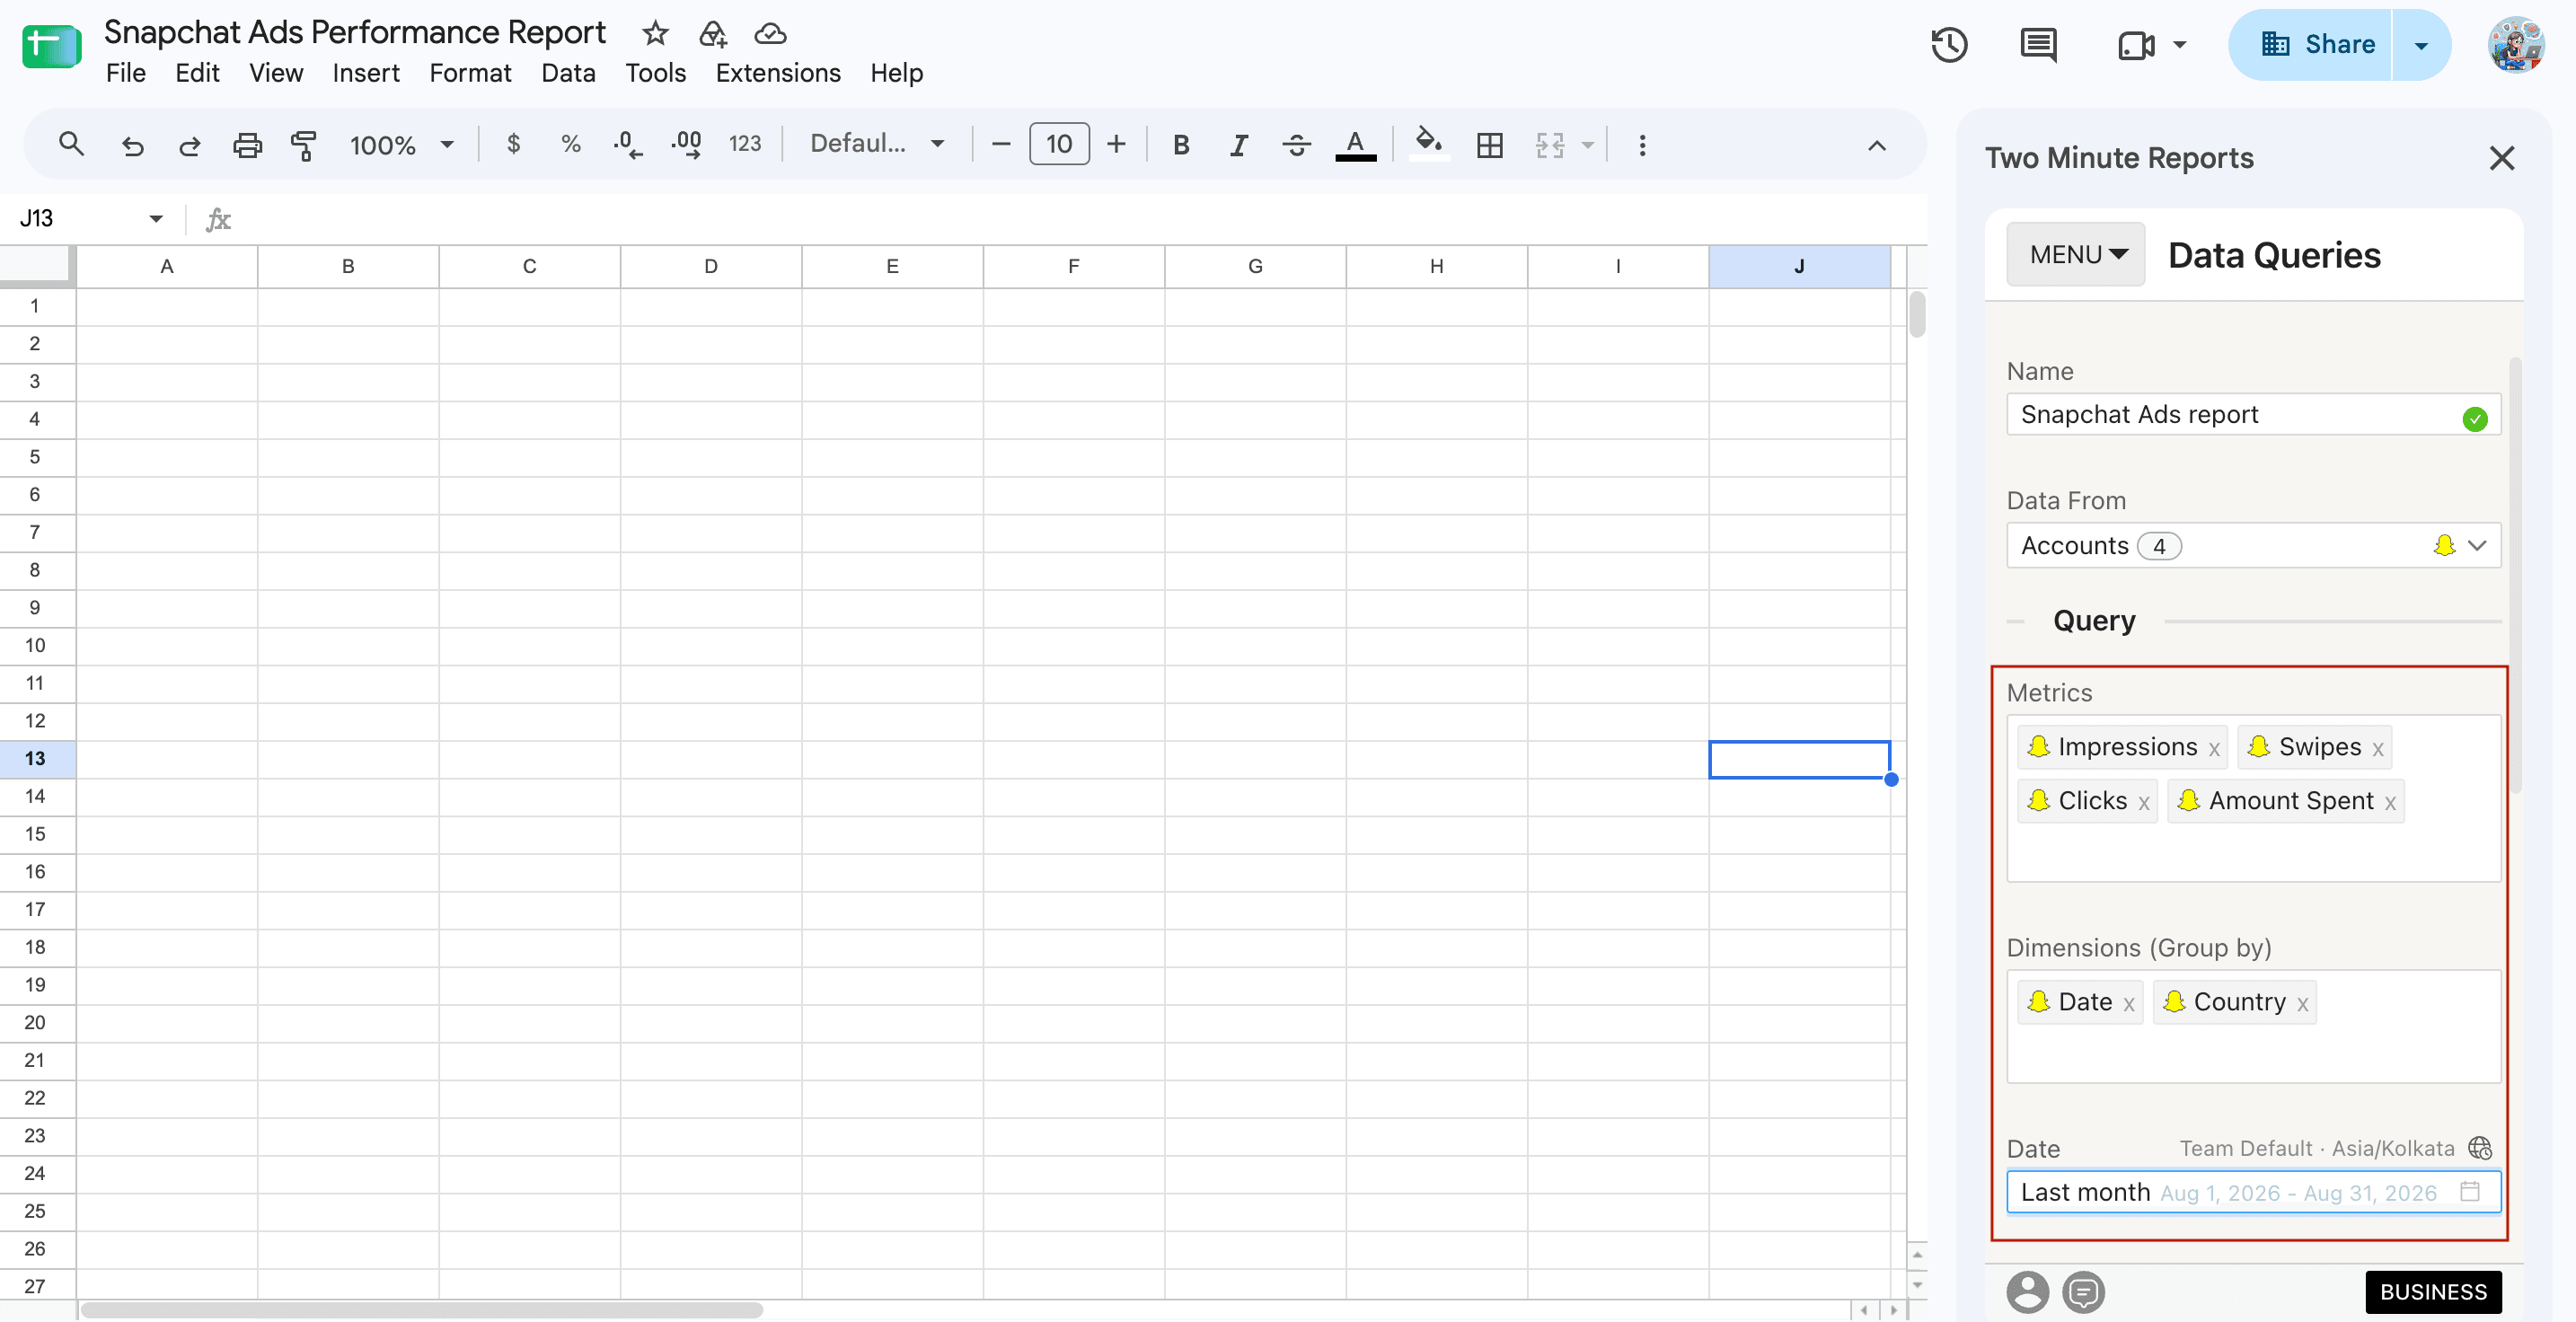Click the BUSINESS plan badge
This screenshot has height=1322, width=2576.
(x=2432, y=1291)
